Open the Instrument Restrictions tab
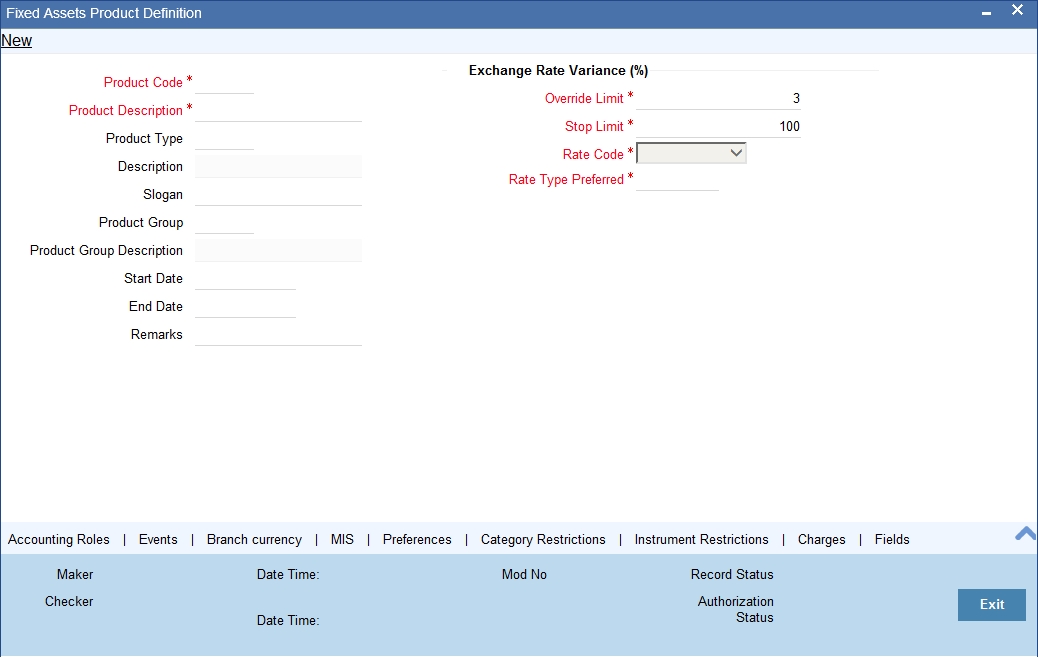This screenshot has width=1038, height=658. 702,540
